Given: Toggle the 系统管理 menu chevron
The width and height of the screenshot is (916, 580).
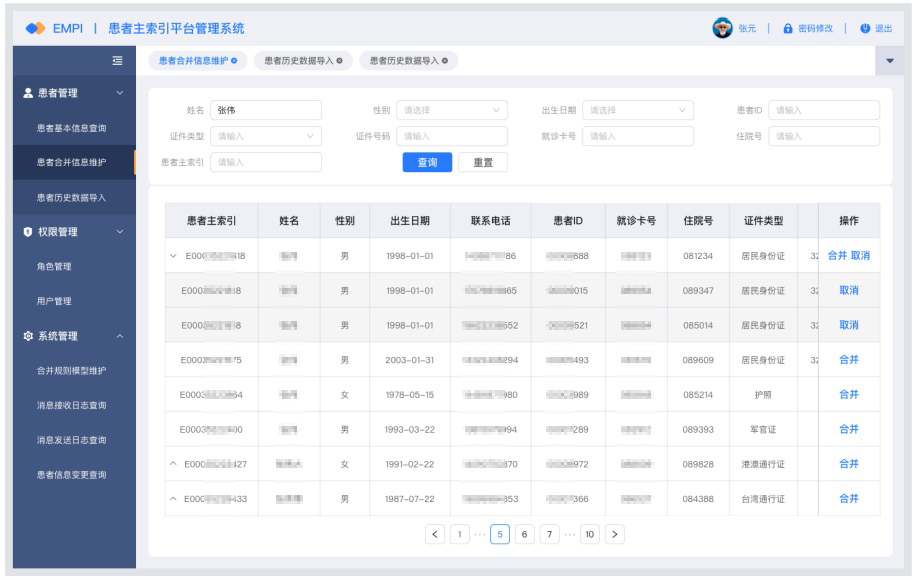Looking at the screenshot, I should pos(120,336).
